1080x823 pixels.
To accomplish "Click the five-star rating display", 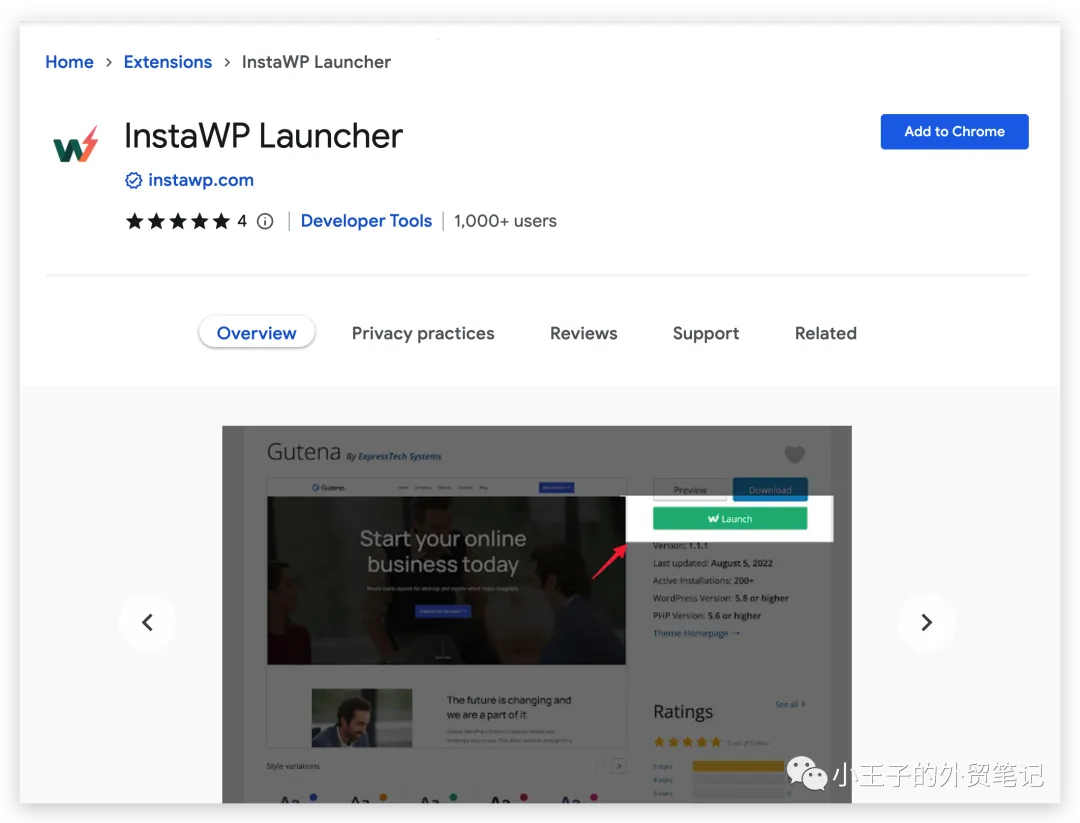I will (178, 221).
